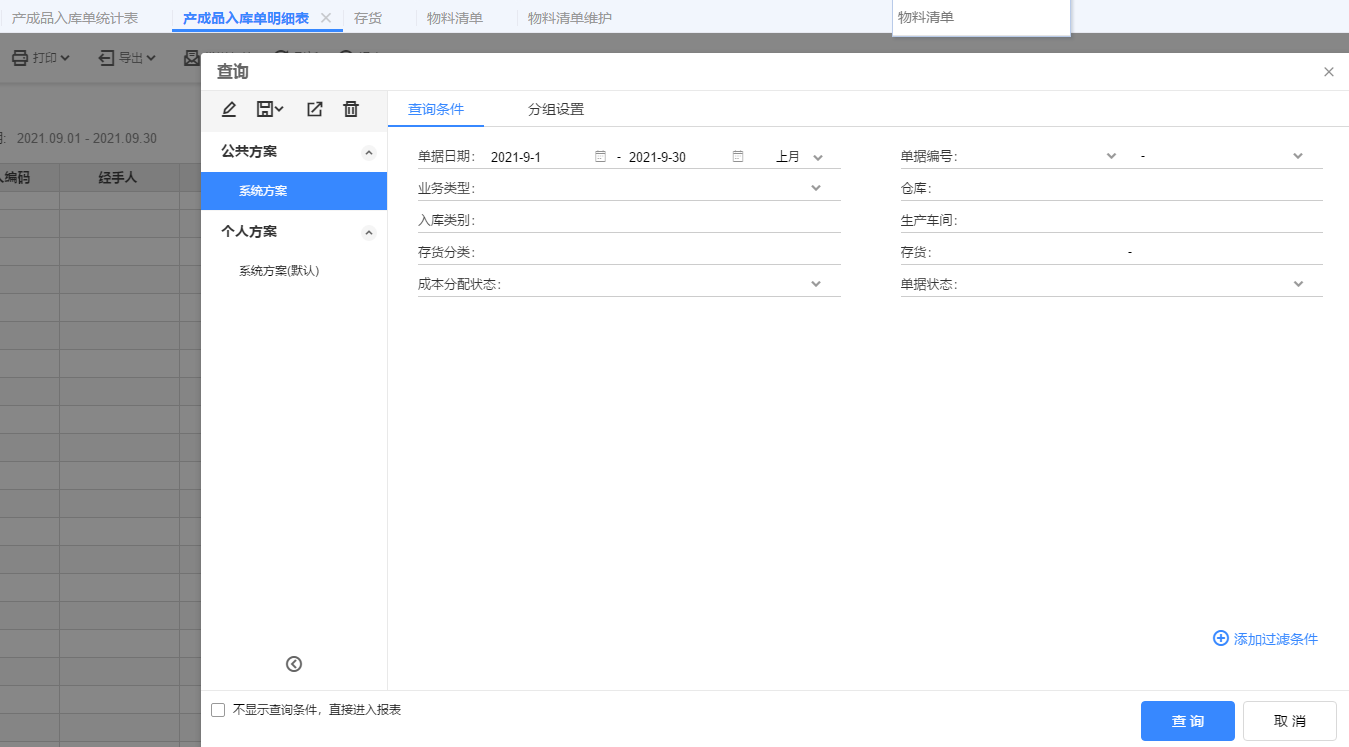This screenshot has width=1349, height=747.
Task: Click the 经手人 column header
Action: coord(118,177)
